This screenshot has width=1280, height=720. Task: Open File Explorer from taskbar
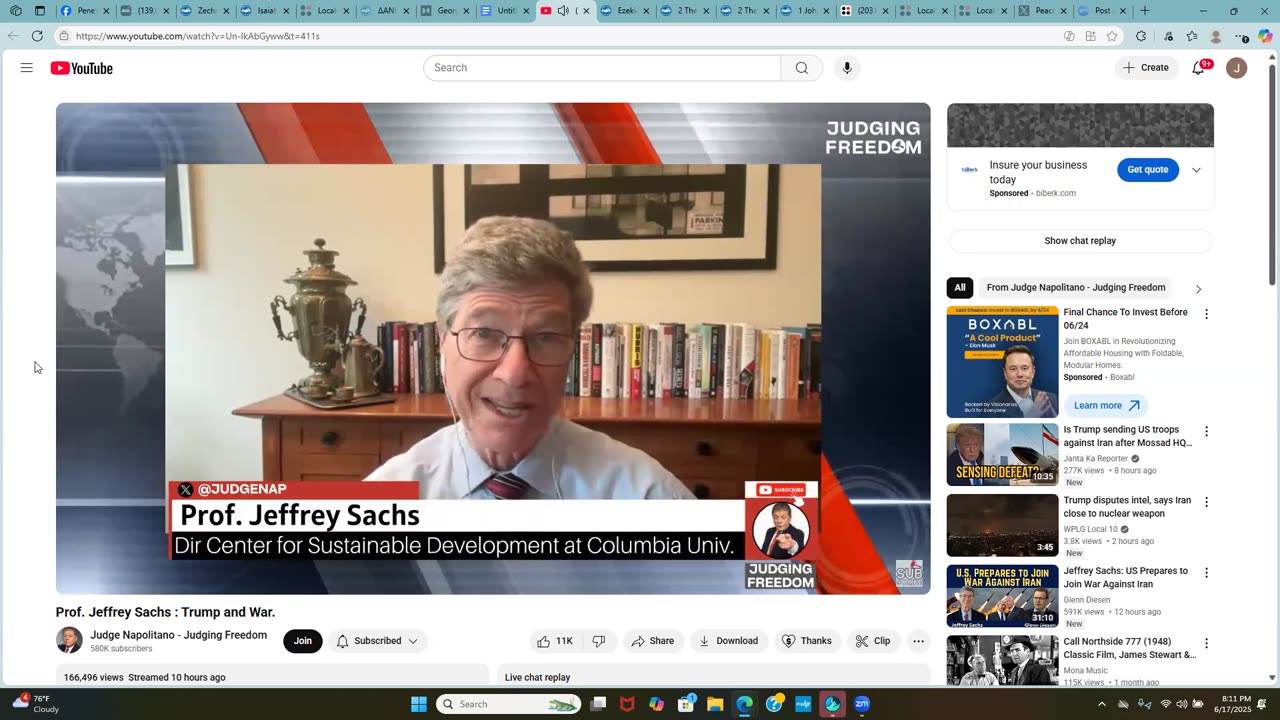(x=715, y=704)
